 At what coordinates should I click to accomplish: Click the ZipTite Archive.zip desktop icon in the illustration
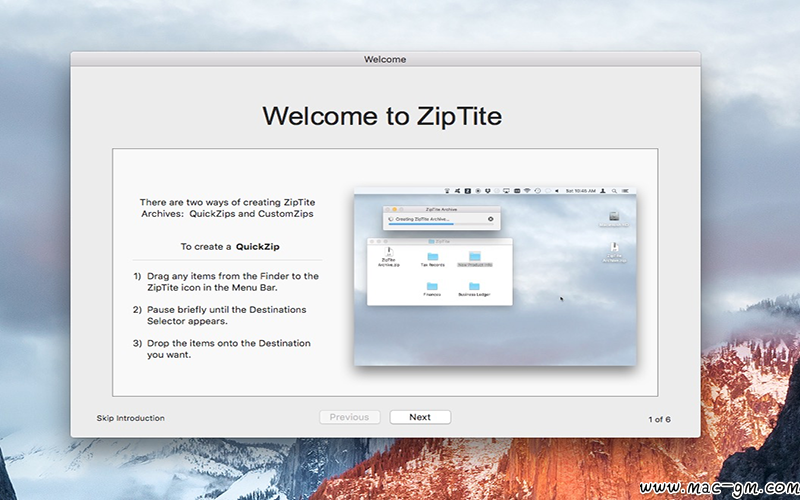[x=614, y=253]
